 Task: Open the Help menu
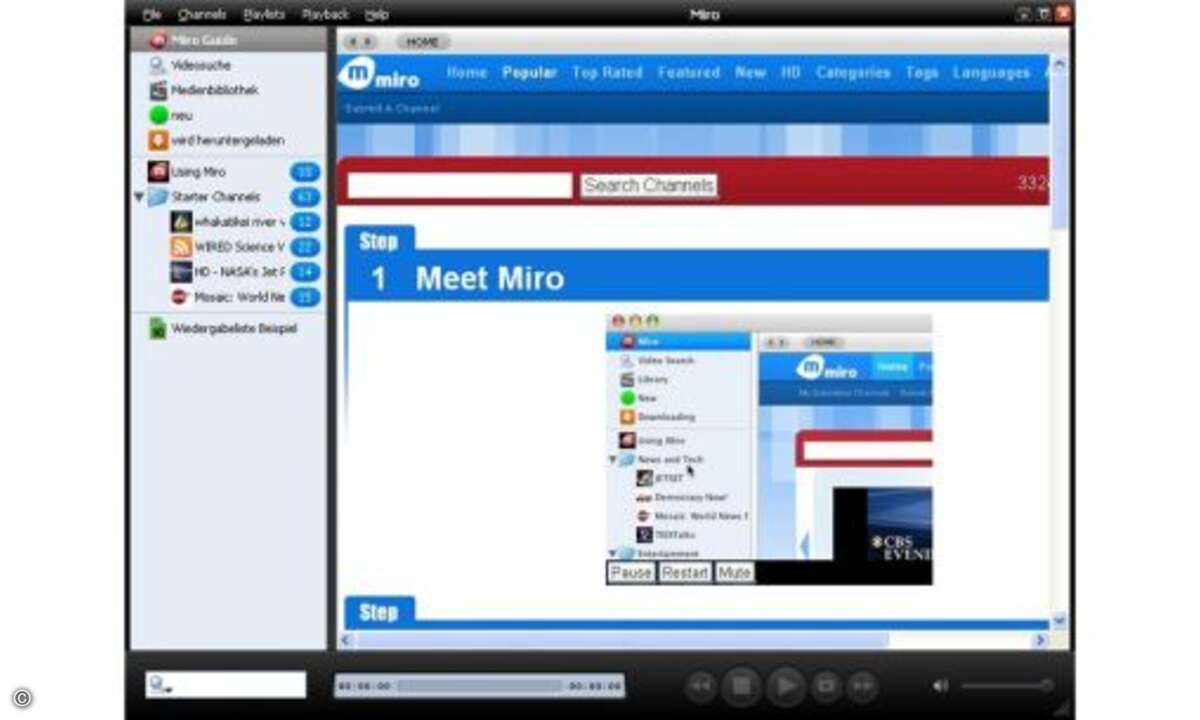click(377, 14)
